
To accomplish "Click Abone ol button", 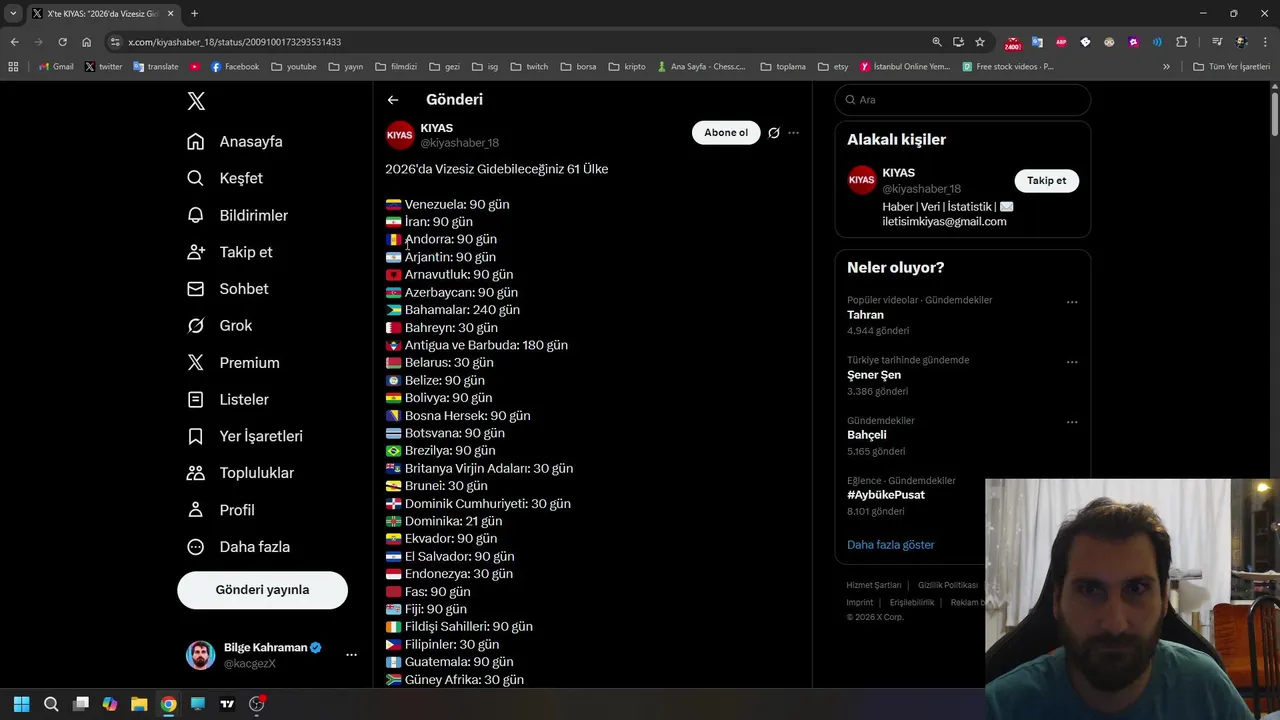I will coord(726,133).
